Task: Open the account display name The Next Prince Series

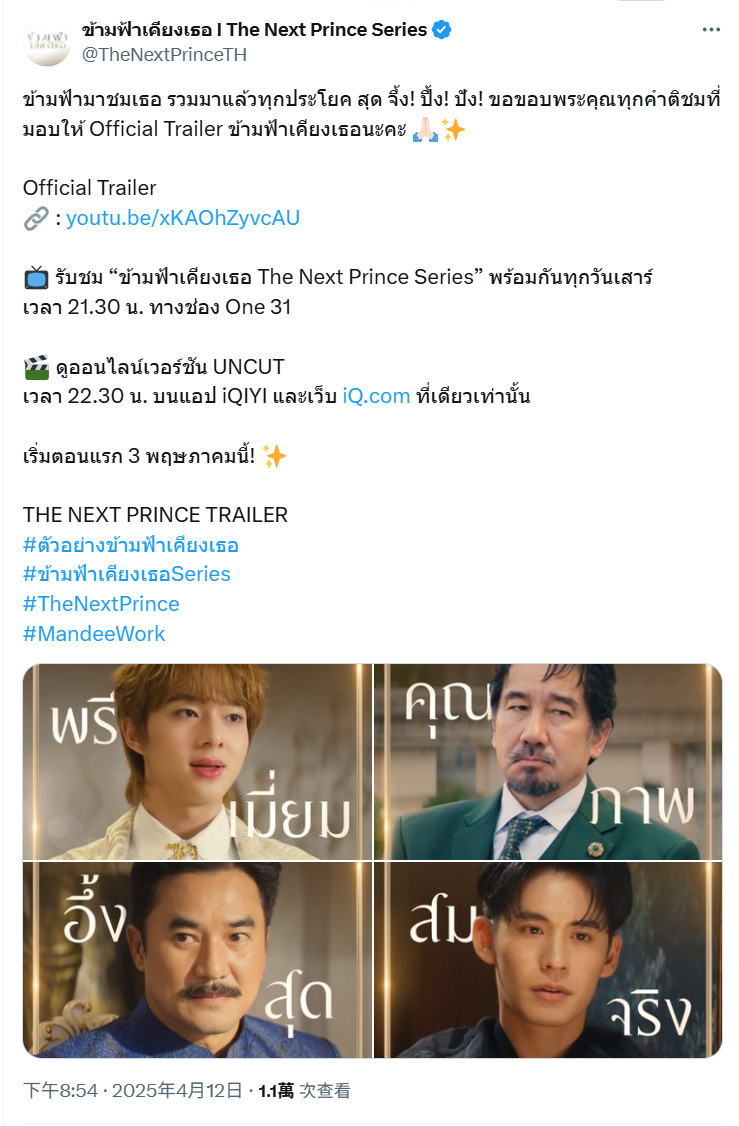Action: [x=254, y=29]
